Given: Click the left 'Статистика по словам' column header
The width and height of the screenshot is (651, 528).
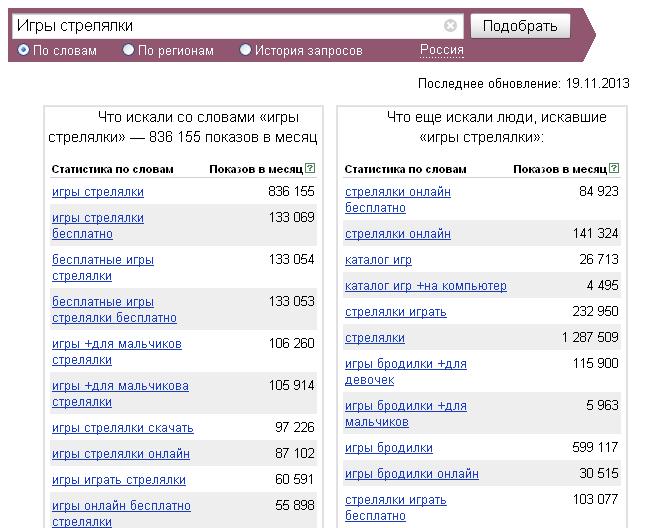Looking at the screenshot, I should point(113,169).
